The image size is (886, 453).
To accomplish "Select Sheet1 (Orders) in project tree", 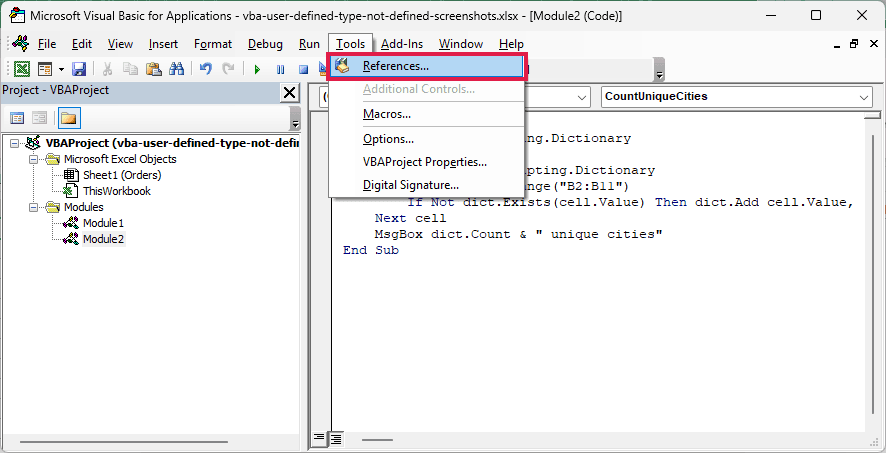I will [122, 175].
